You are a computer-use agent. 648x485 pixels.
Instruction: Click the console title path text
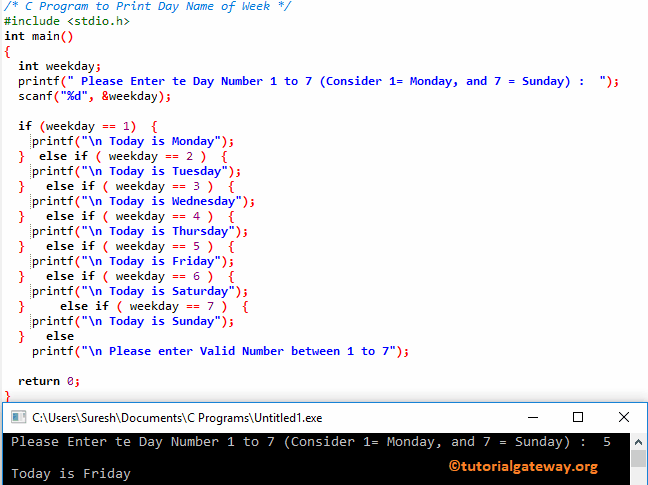[177, 418]
